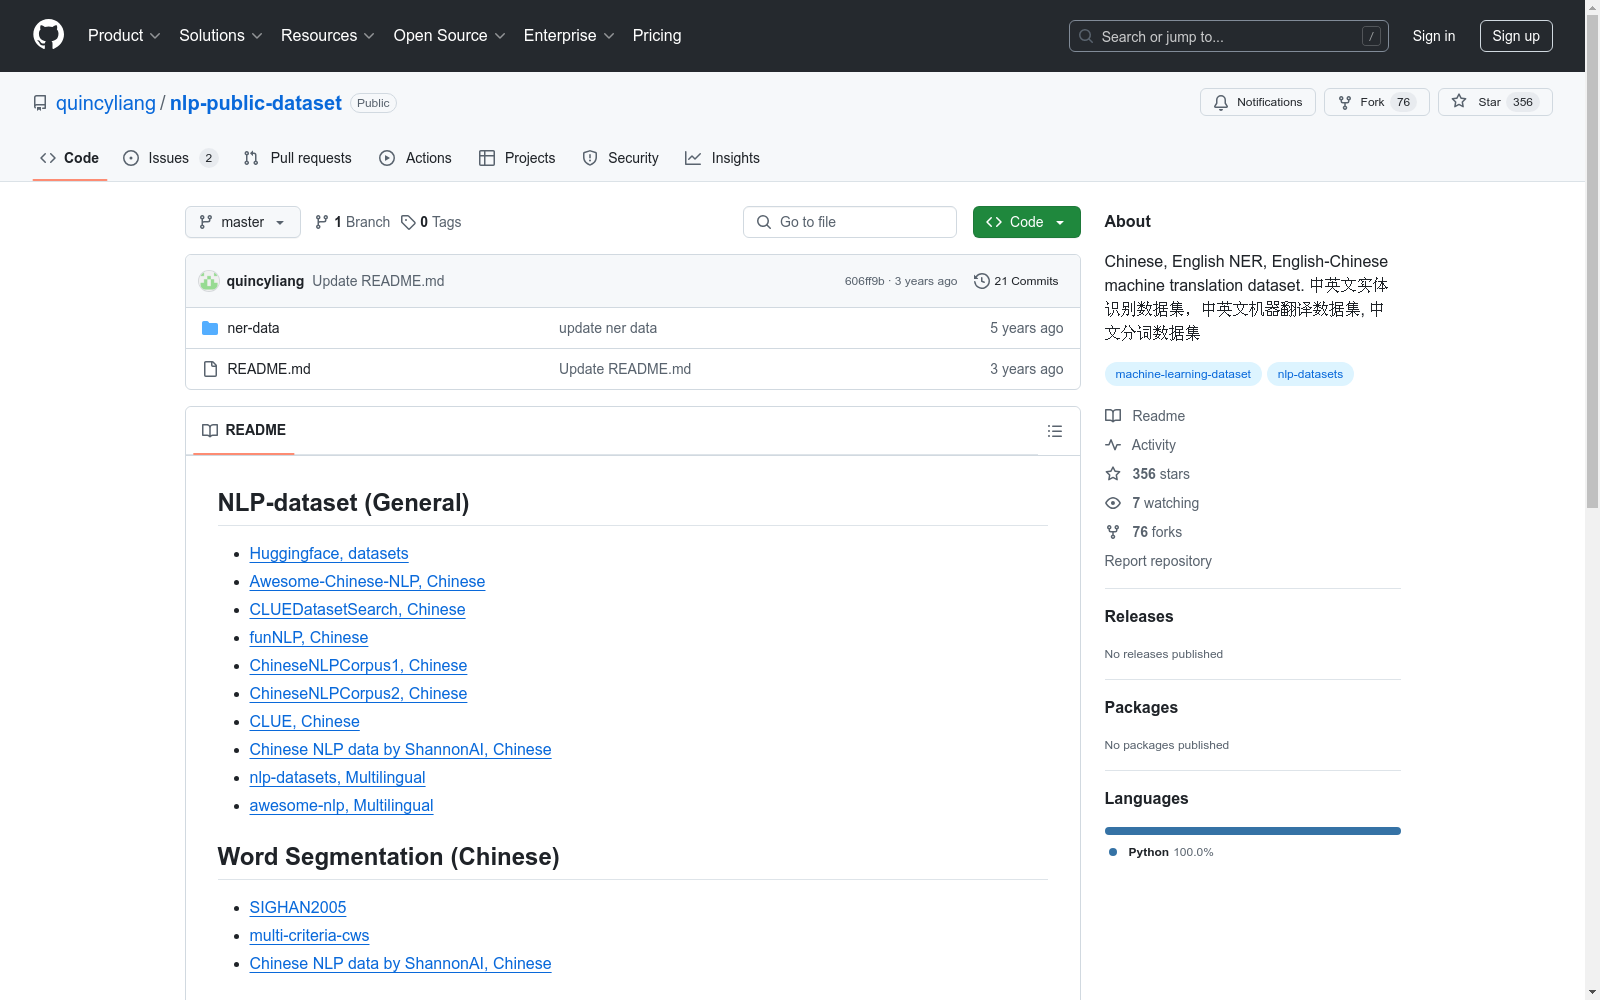Expand the Resources menu

328,36
